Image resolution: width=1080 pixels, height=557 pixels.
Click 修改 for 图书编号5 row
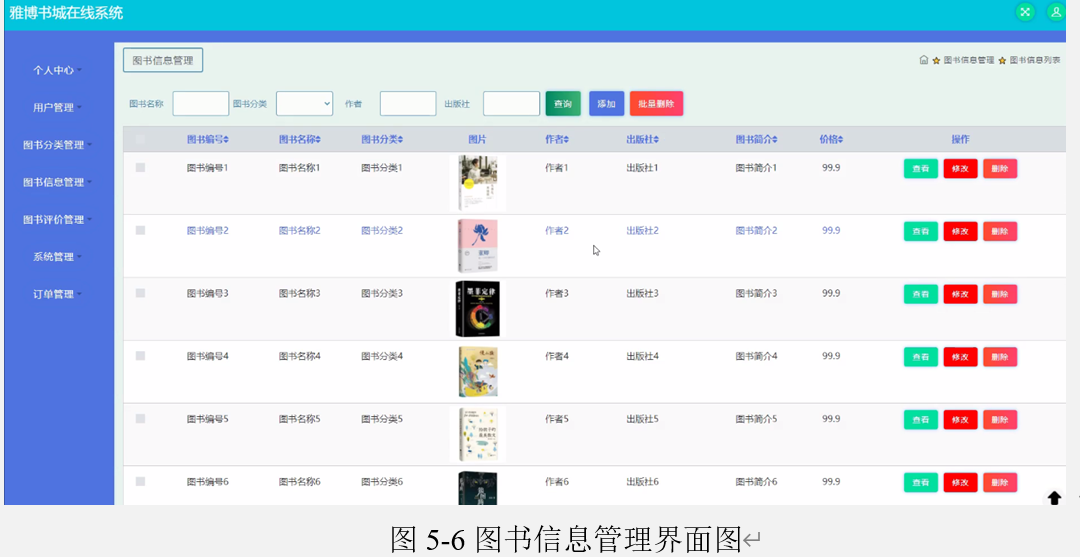pos(961,420)
